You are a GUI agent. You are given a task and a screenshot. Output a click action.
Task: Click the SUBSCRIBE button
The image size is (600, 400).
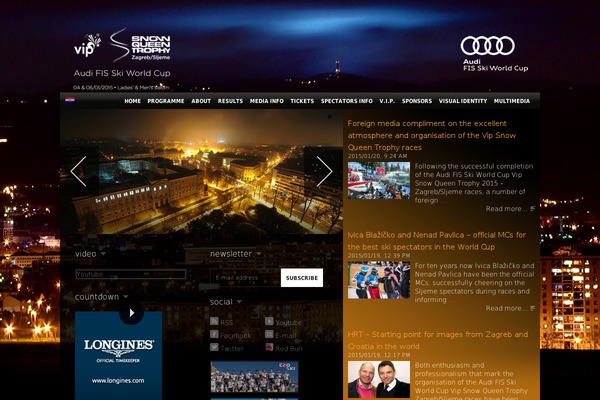(x=302, y=278)
